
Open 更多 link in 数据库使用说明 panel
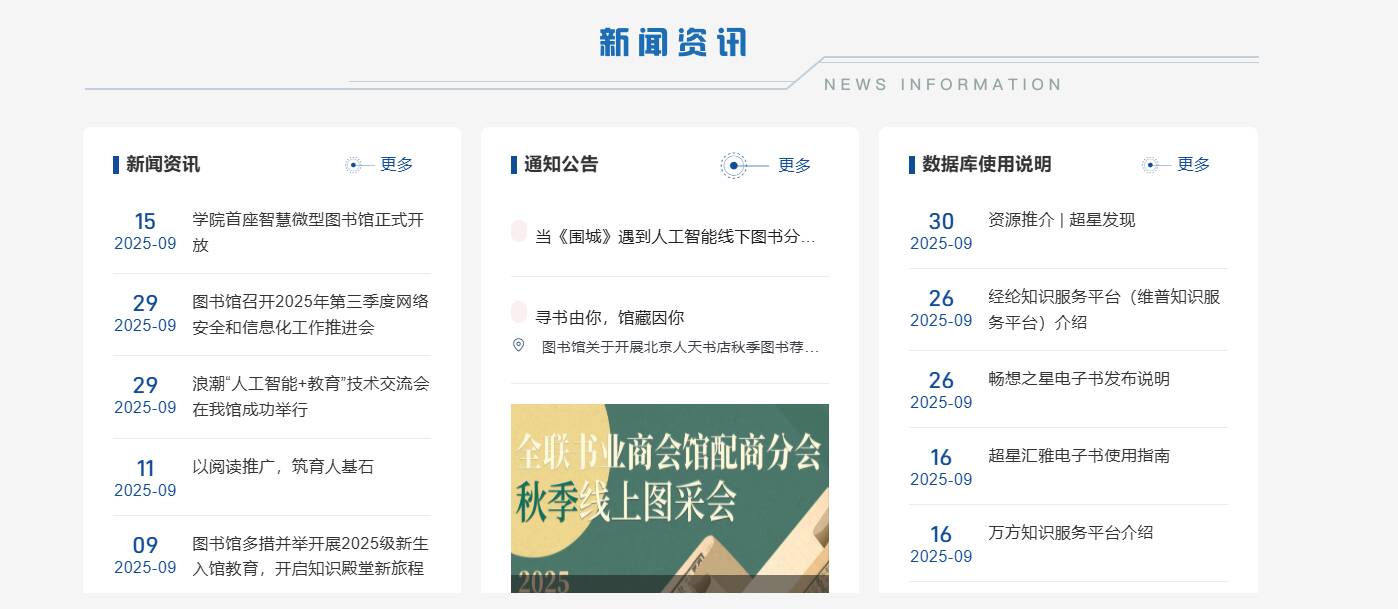click(1193, 165)
